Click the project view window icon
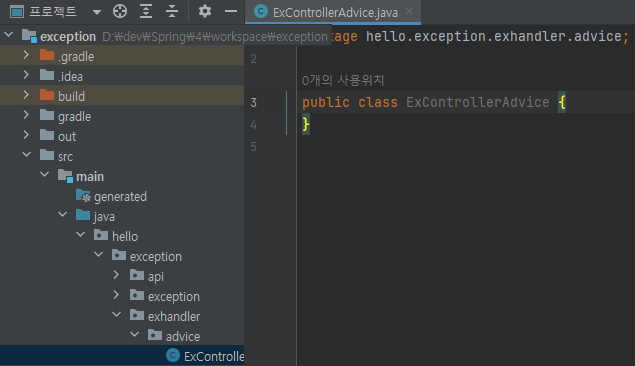Image resolution: width=635 pixels, height=366 pixels. pos(17,12)
